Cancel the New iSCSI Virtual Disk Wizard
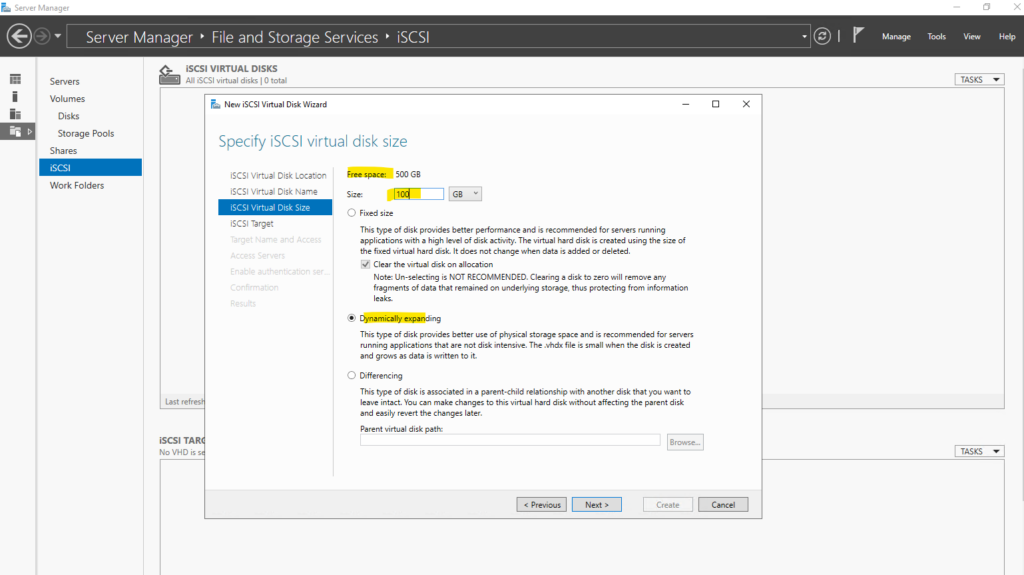Screen dimensions: 1024x575 723,505
